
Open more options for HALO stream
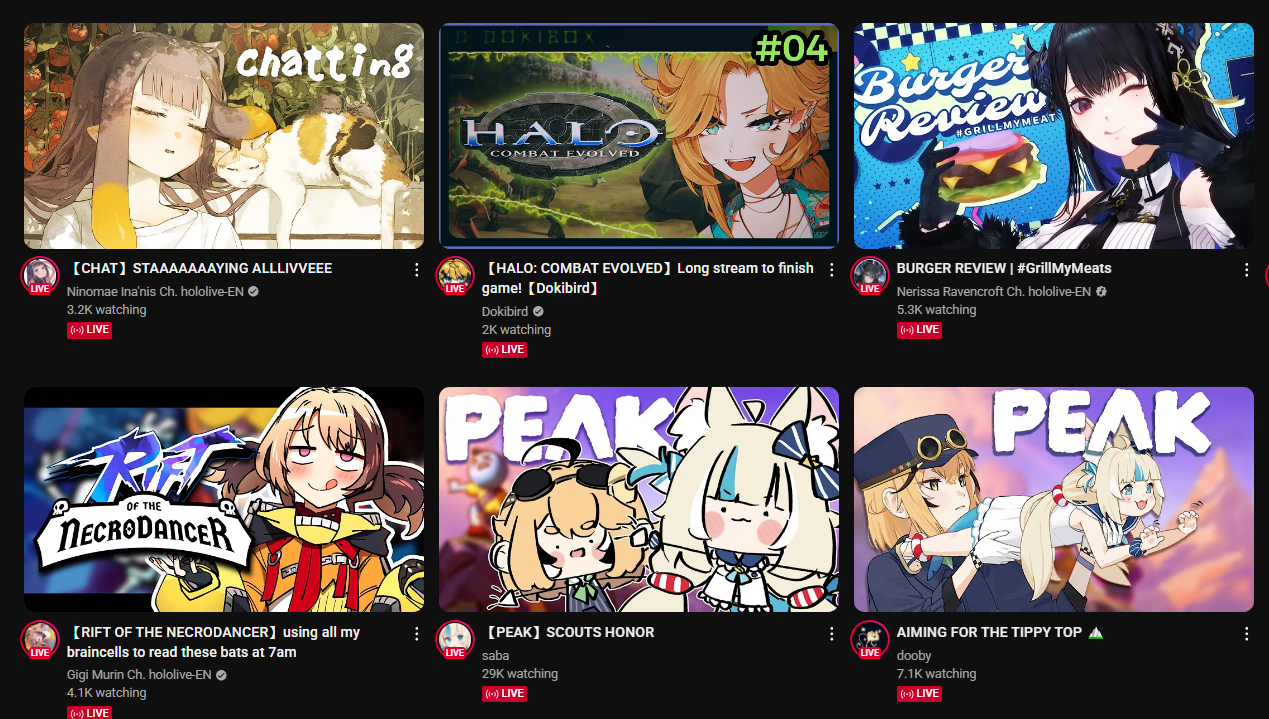tap(831, 270)
